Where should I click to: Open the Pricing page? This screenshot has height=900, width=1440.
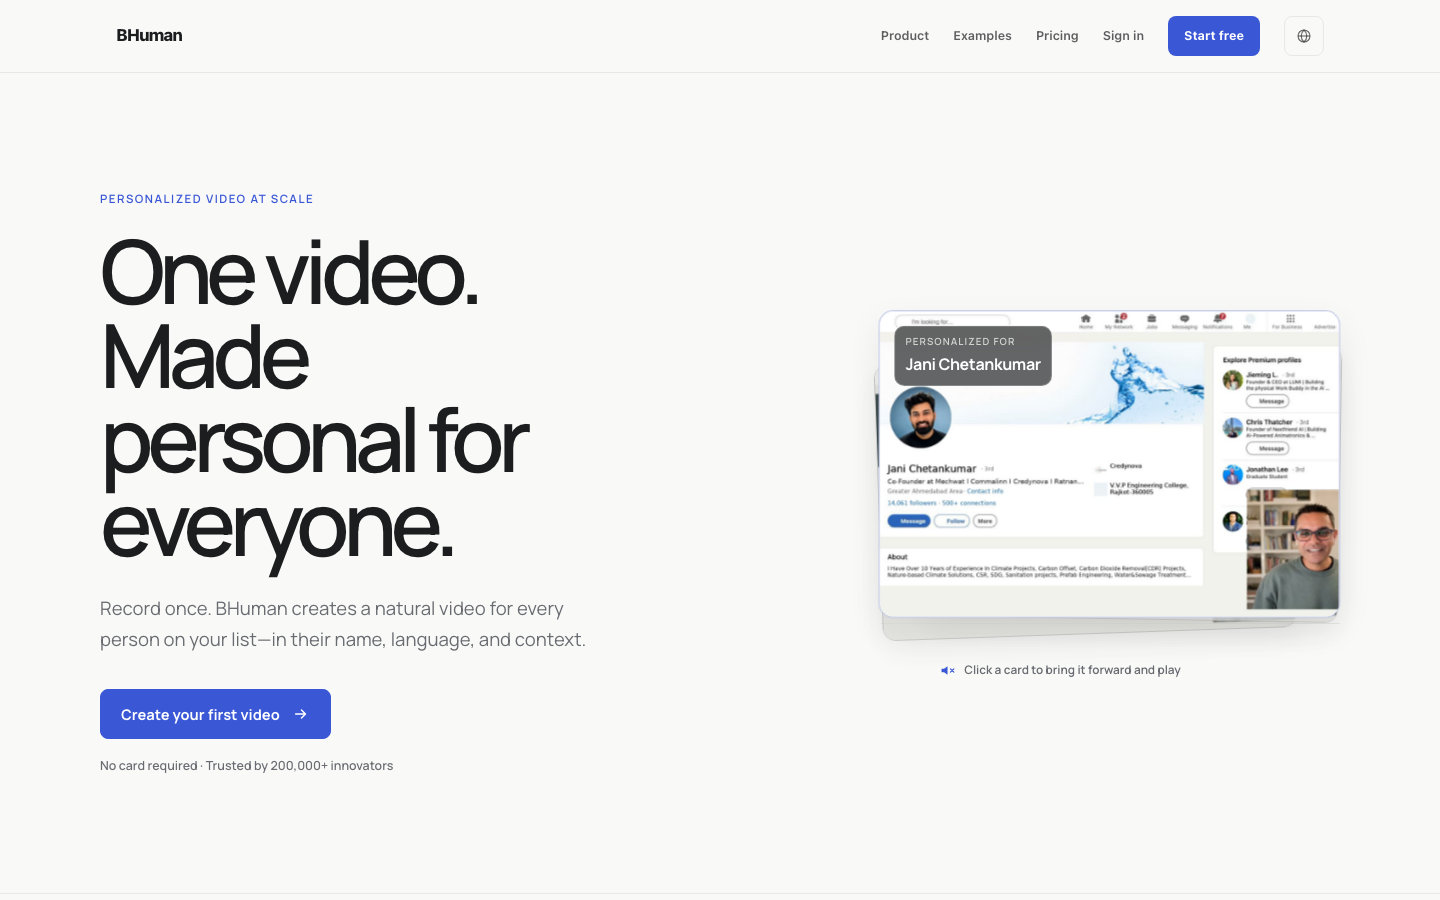pyautogui.click(x=1057, y=35)
